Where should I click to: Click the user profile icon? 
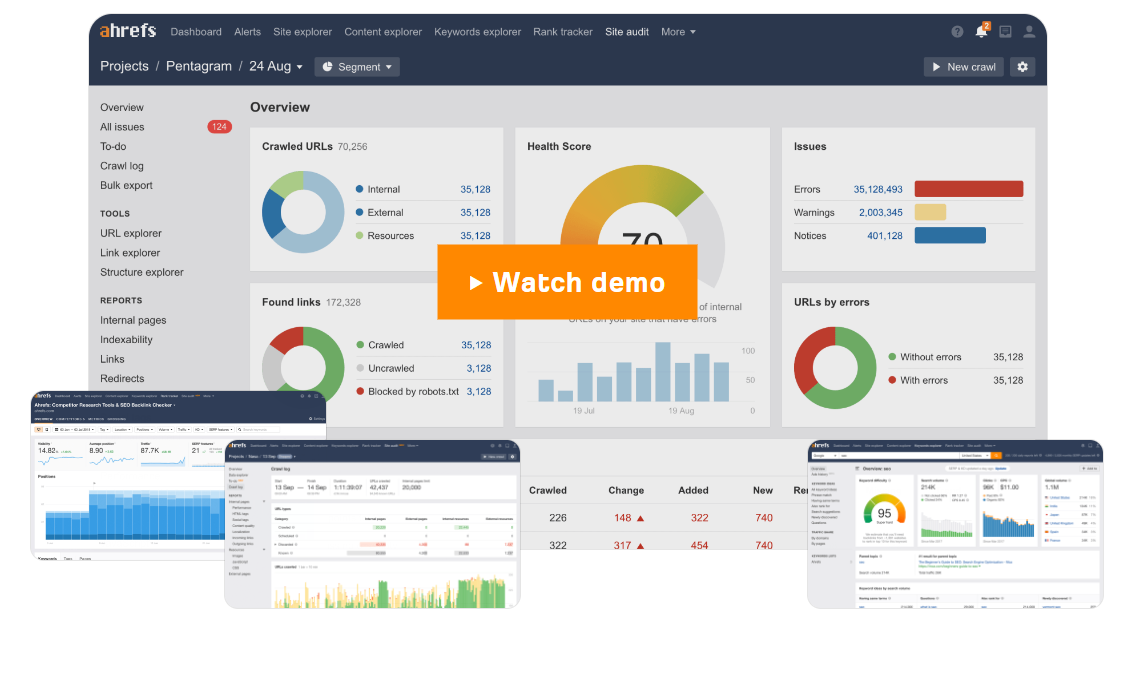click(x=1029, y=32)
